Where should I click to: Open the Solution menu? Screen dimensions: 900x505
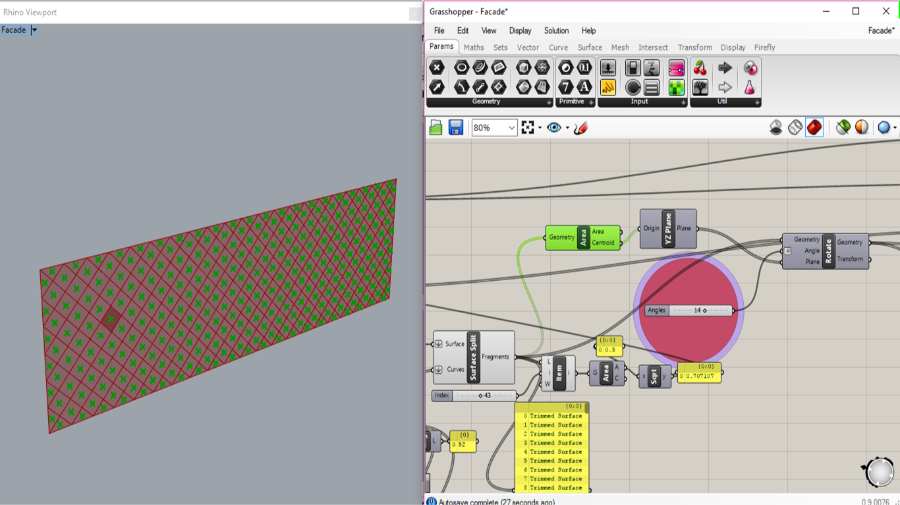(556, 30)
